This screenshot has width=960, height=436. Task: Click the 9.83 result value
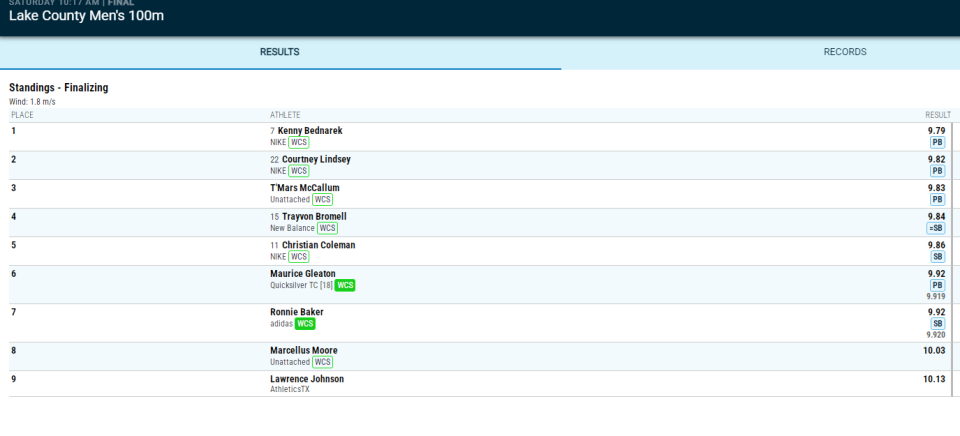click(936, 188)
